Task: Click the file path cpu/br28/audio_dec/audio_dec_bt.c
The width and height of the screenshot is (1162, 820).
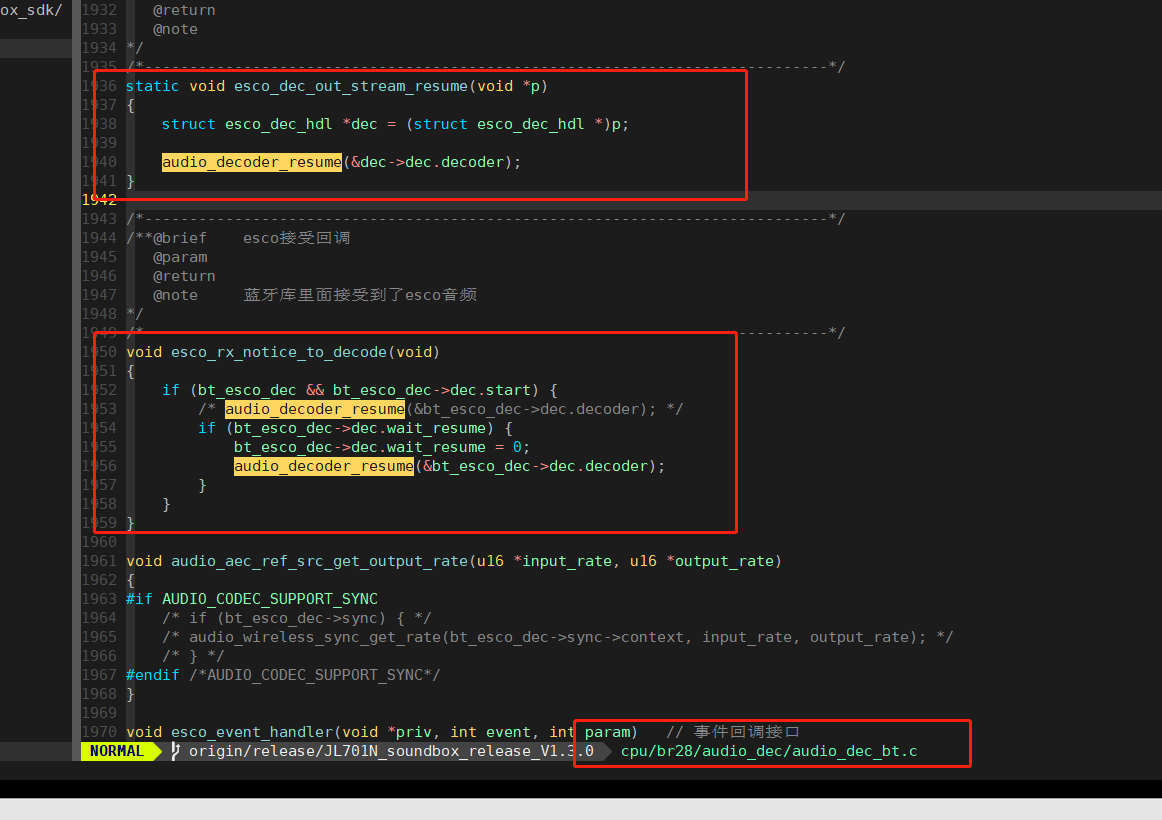Action: (x=768, y=751)
